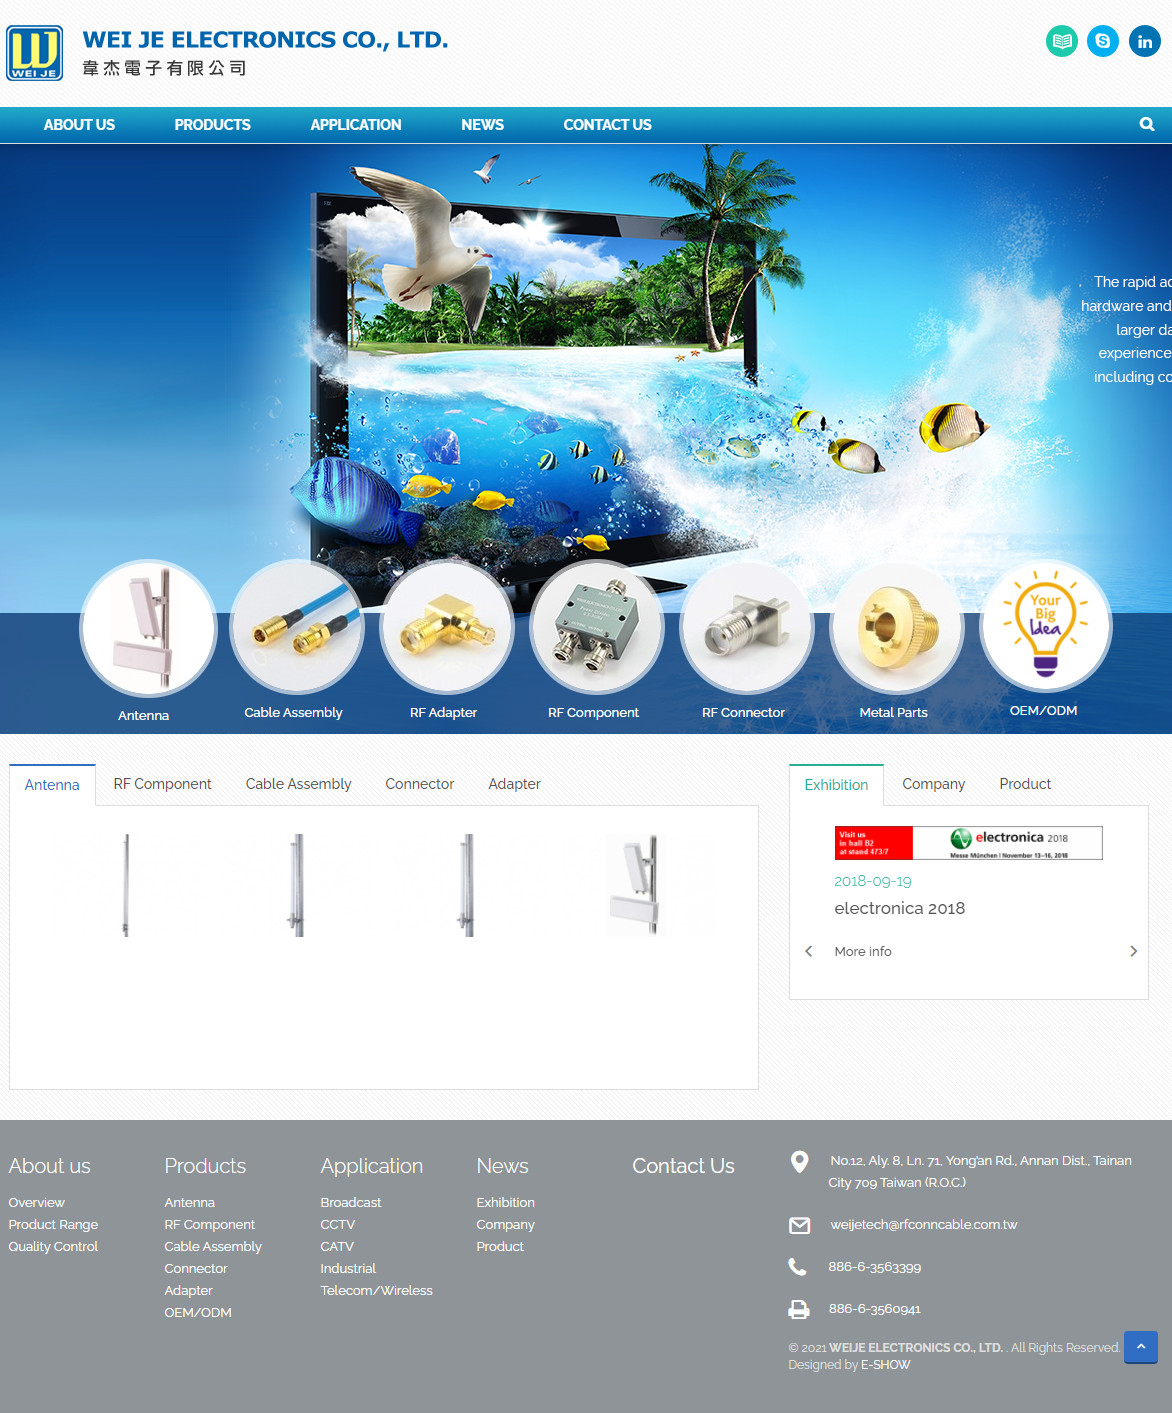Screen dimensions: 1172x1413
Task: Open the NEWS menu
Action: click(482, 125)
